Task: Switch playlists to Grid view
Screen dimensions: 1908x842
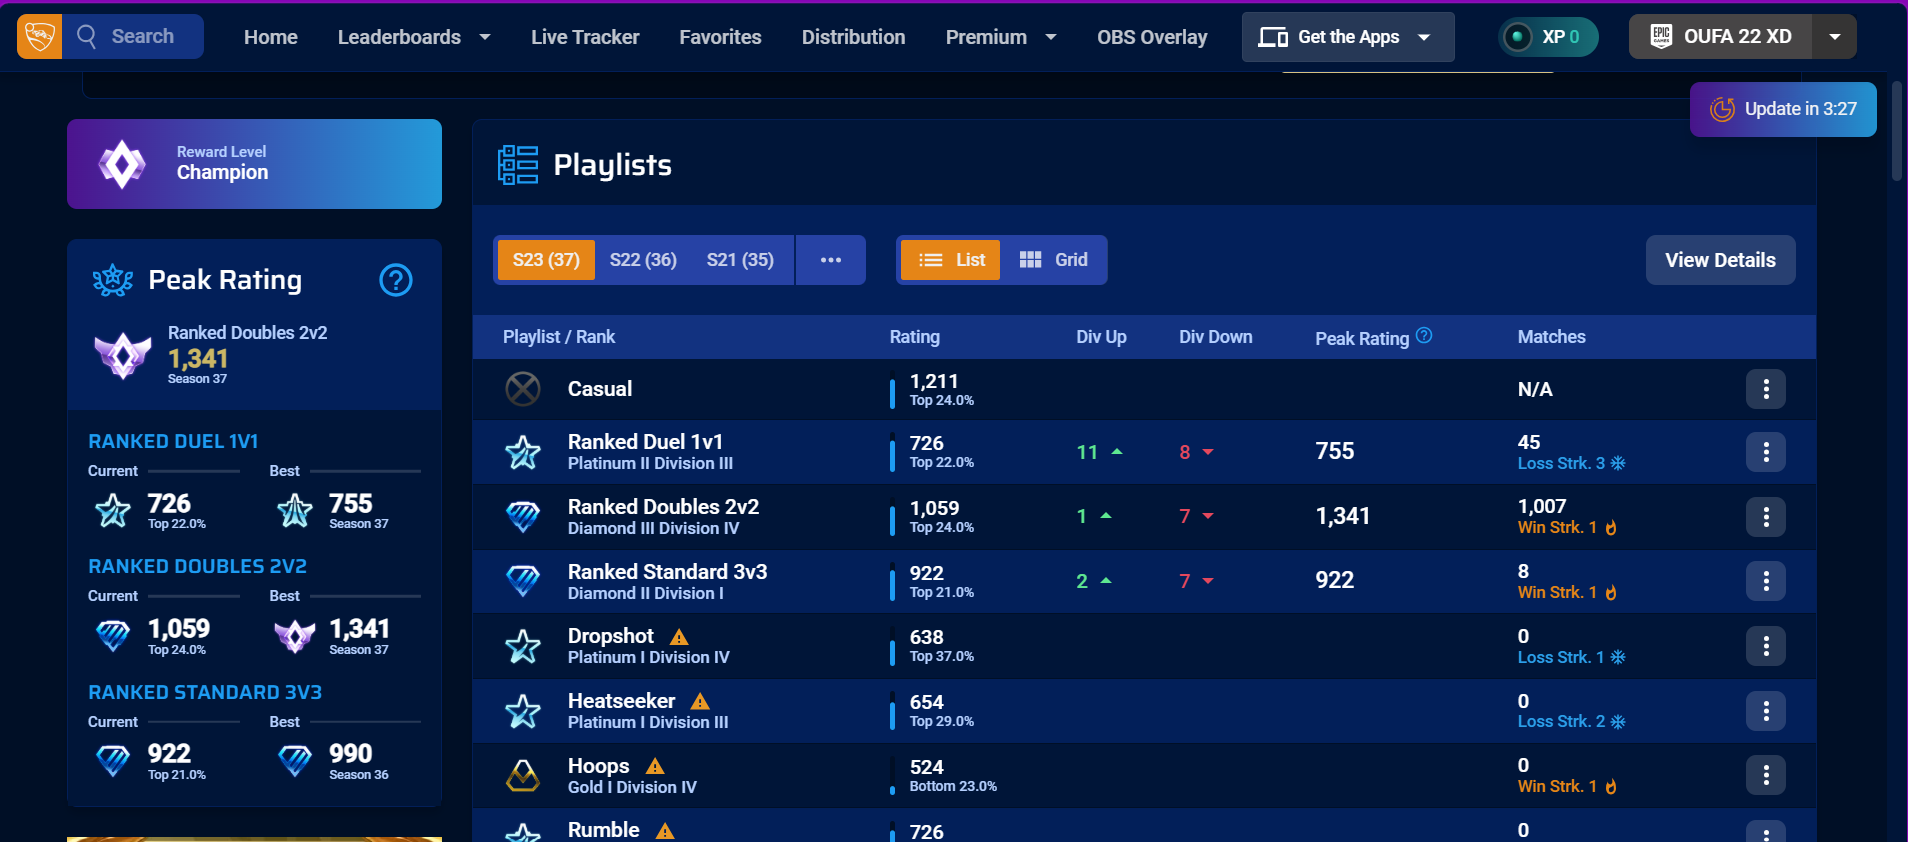Action: (x=1053, y=260)
